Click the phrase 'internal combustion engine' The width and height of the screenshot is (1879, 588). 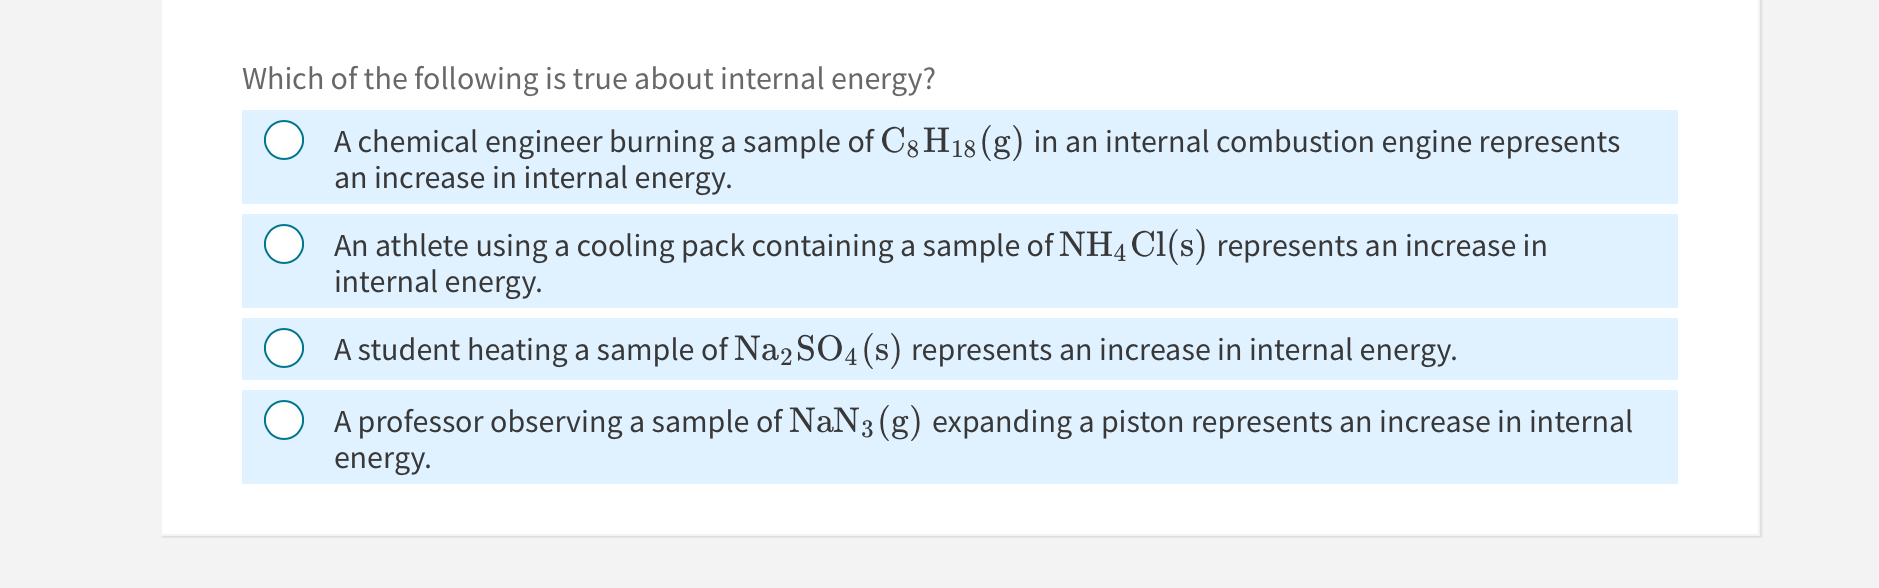click(x=1281, y=141)
